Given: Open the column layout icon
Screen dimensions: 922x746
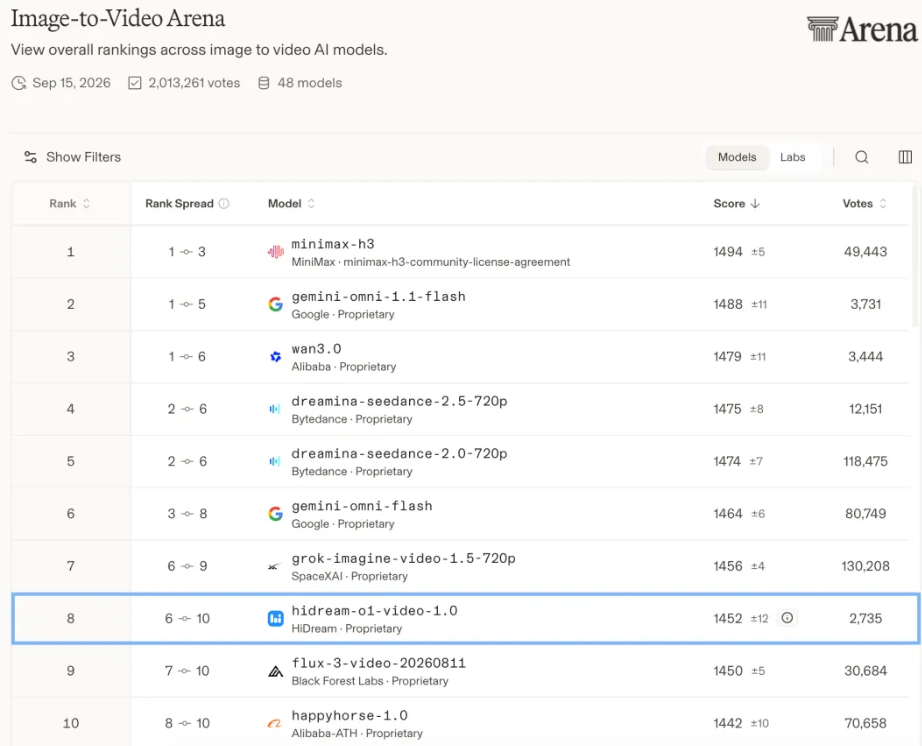Looking at the screenshot, I should (905, 157).
